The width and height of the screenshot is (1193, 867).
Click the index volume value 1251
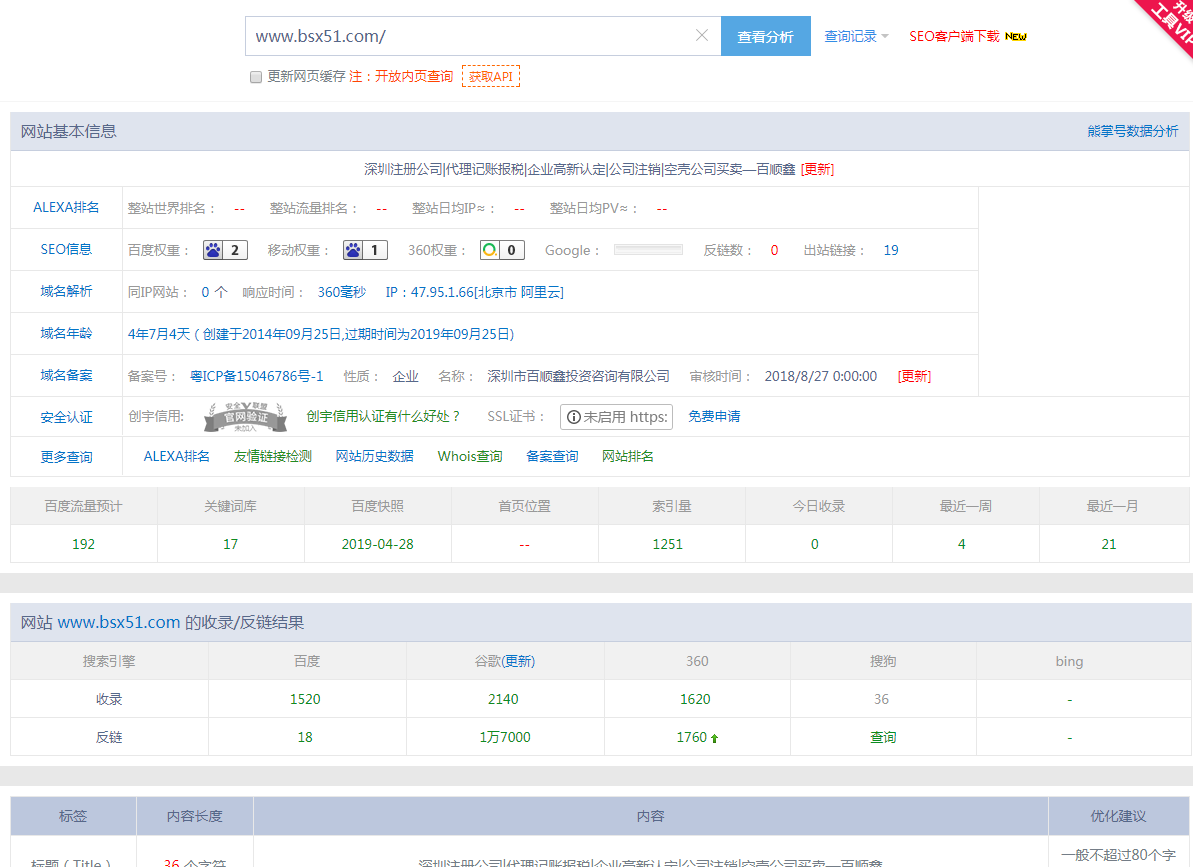667,545
